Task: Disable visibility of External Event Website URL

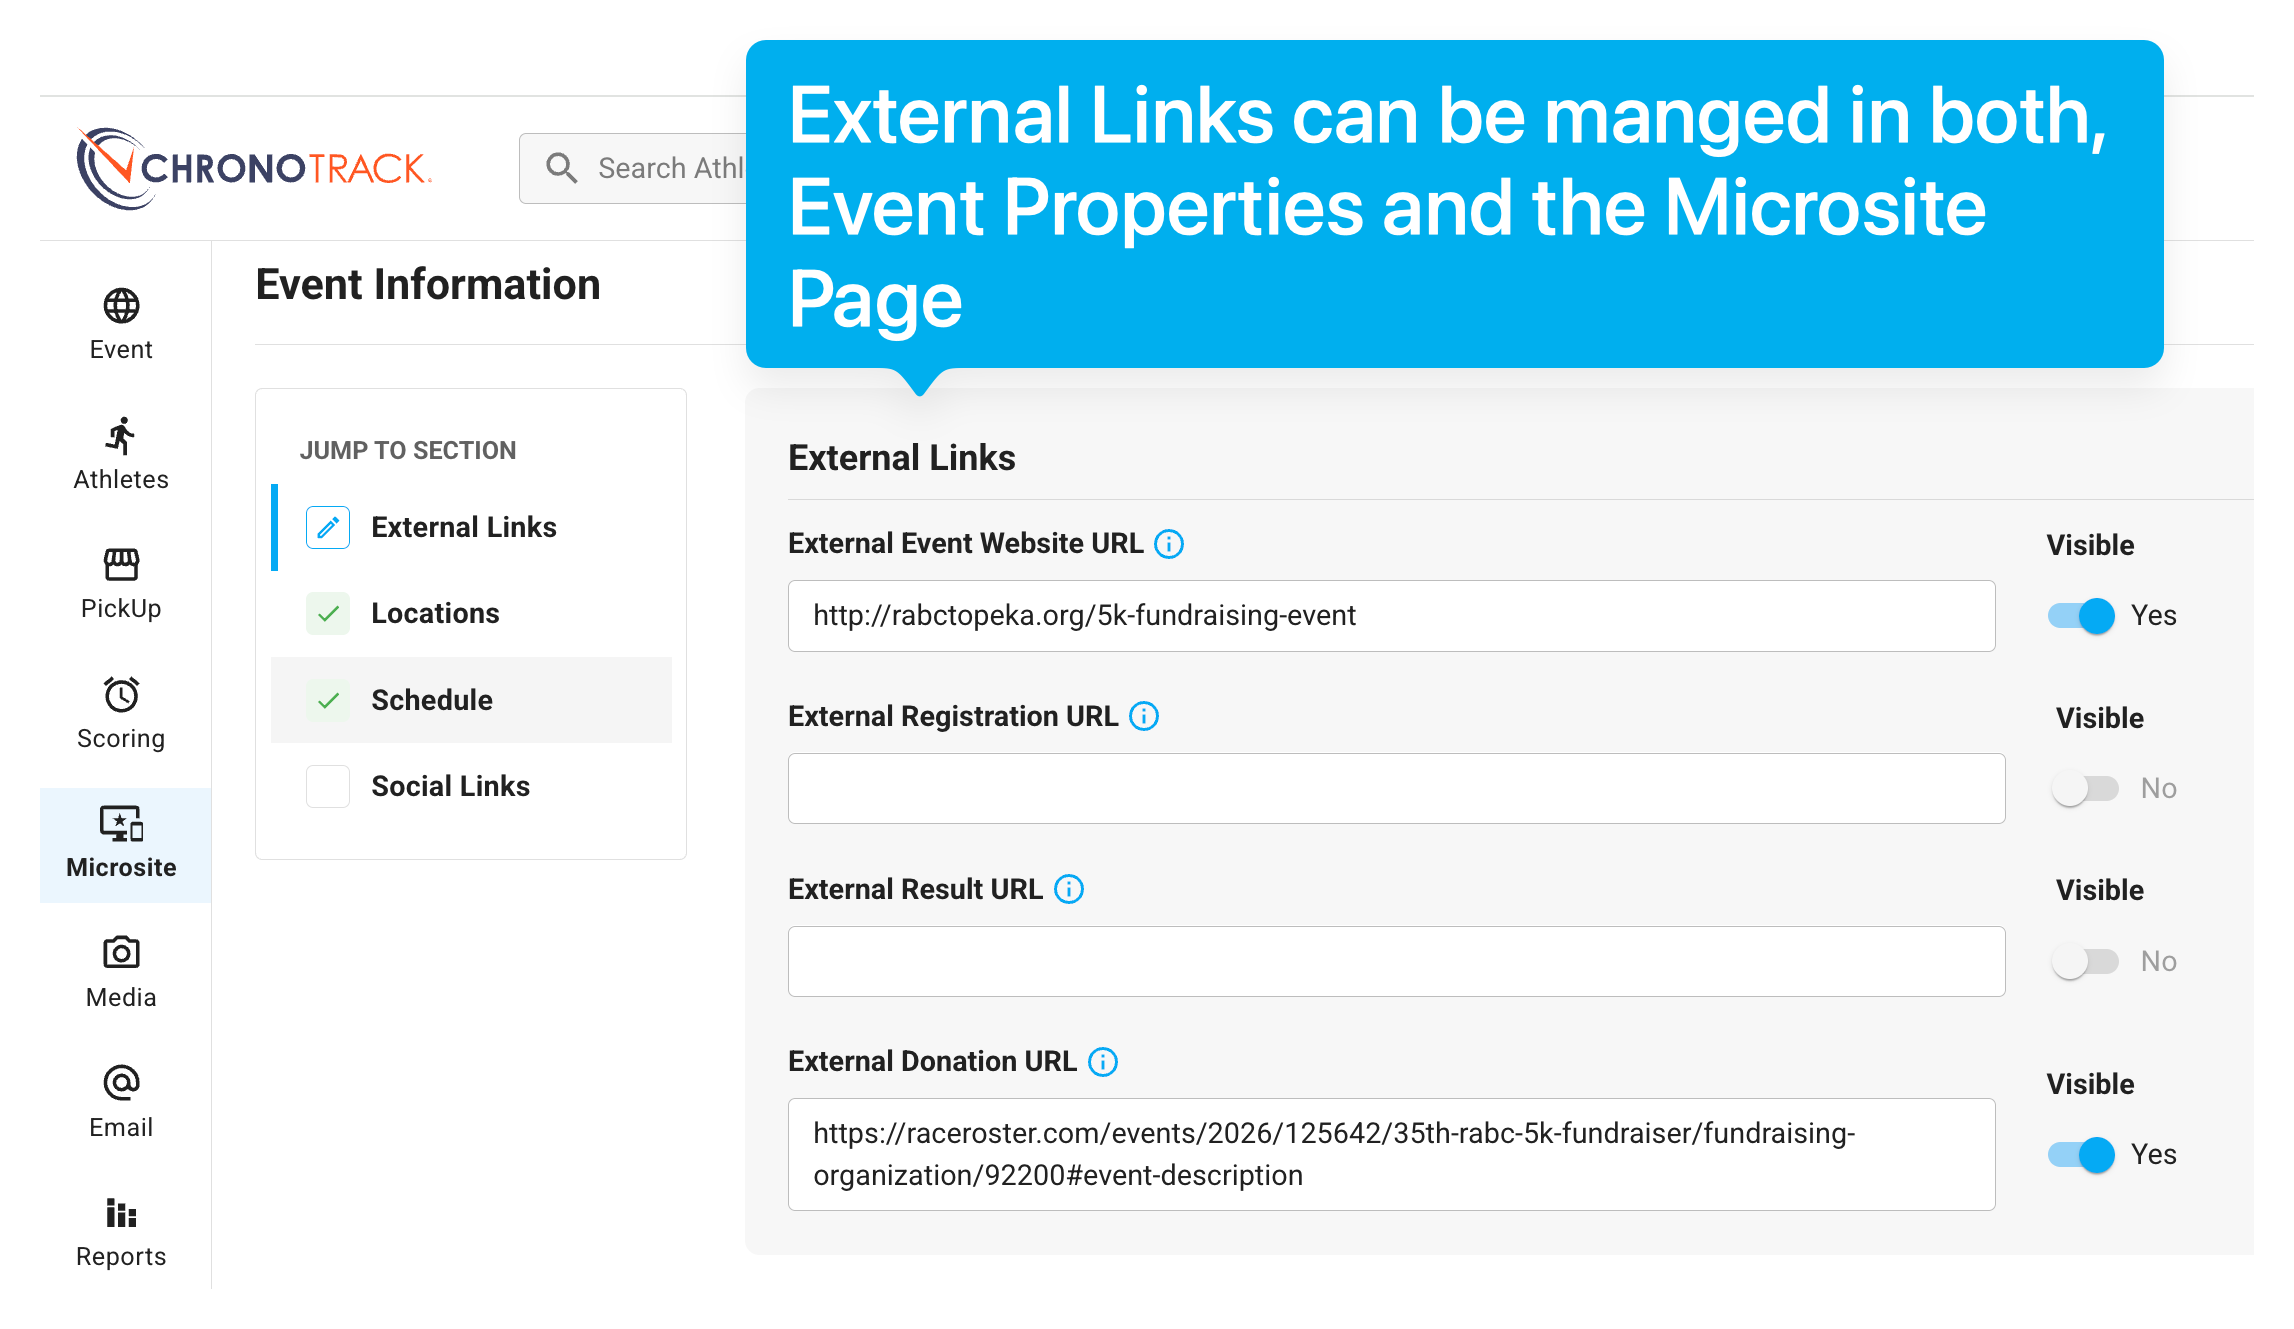Action: 2081,615
